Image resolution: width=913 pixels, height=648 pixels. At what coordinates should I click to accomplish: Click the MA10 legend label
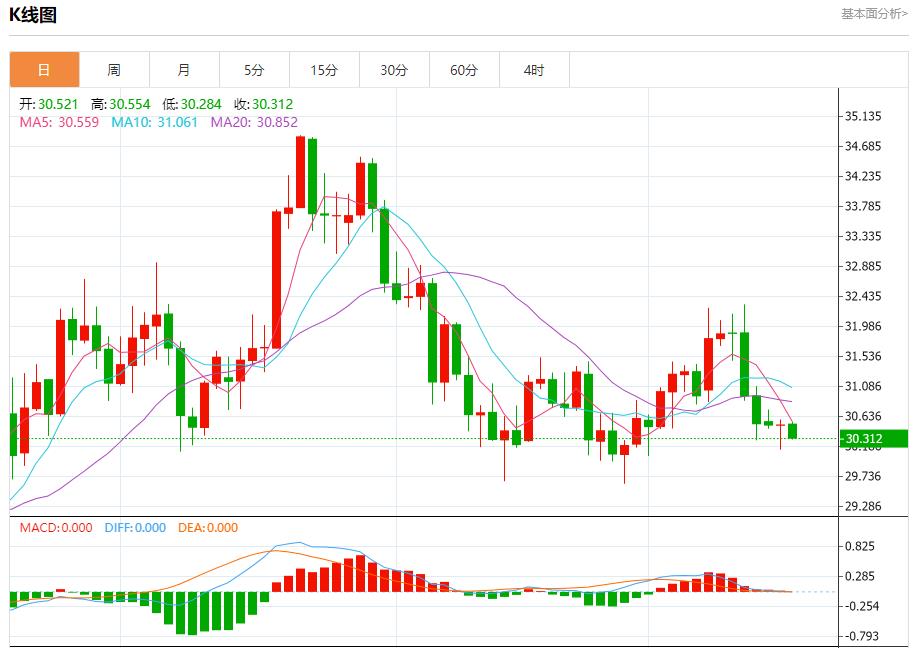154,122
